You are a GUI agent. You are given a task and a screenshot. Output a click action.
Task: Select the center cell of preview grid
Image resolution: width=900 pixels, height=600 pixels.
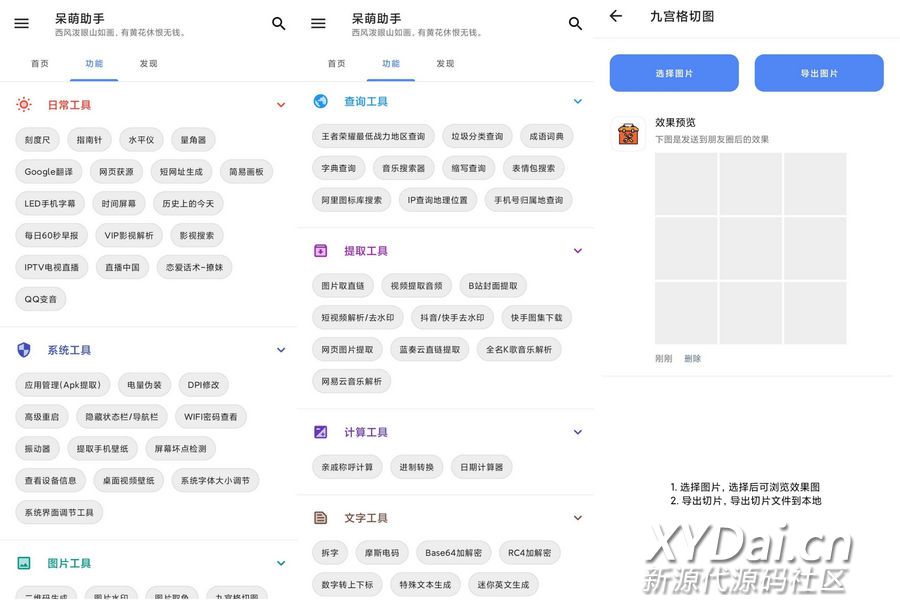(x=750, y=248)
